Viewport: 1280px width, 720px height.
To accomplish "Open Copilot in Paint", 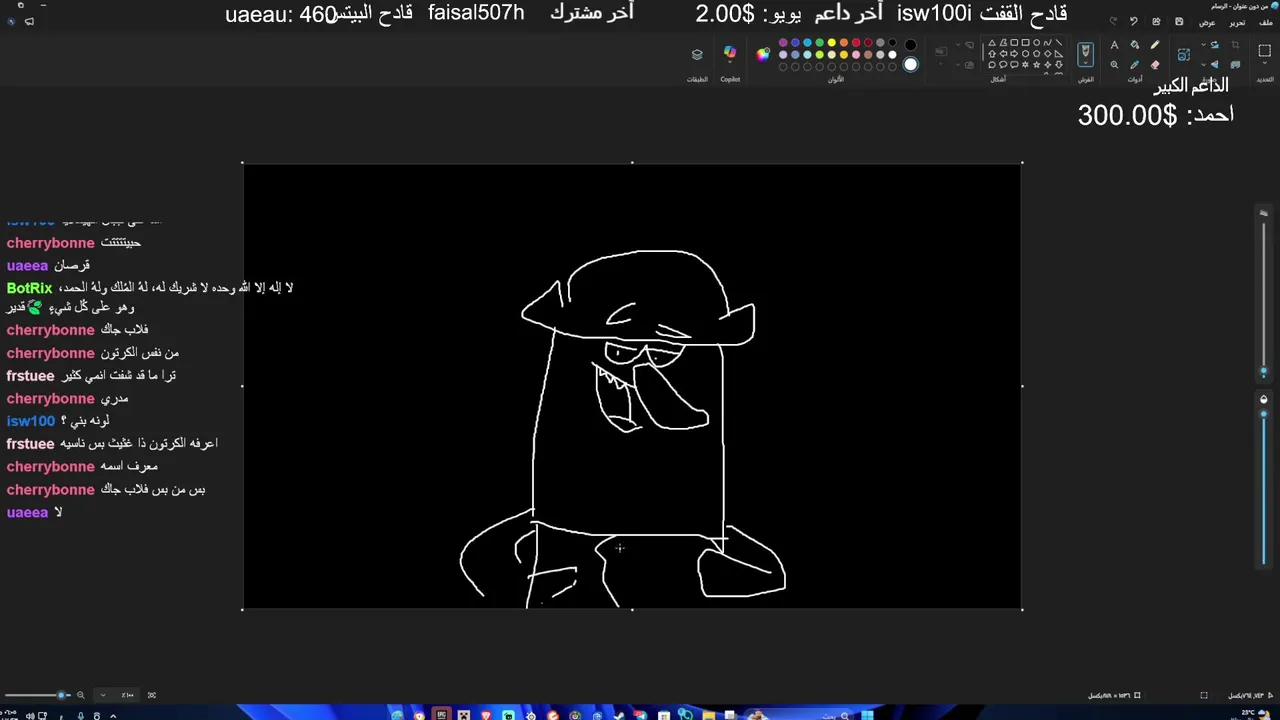I will pyautogui.click(x=730, y=52).
